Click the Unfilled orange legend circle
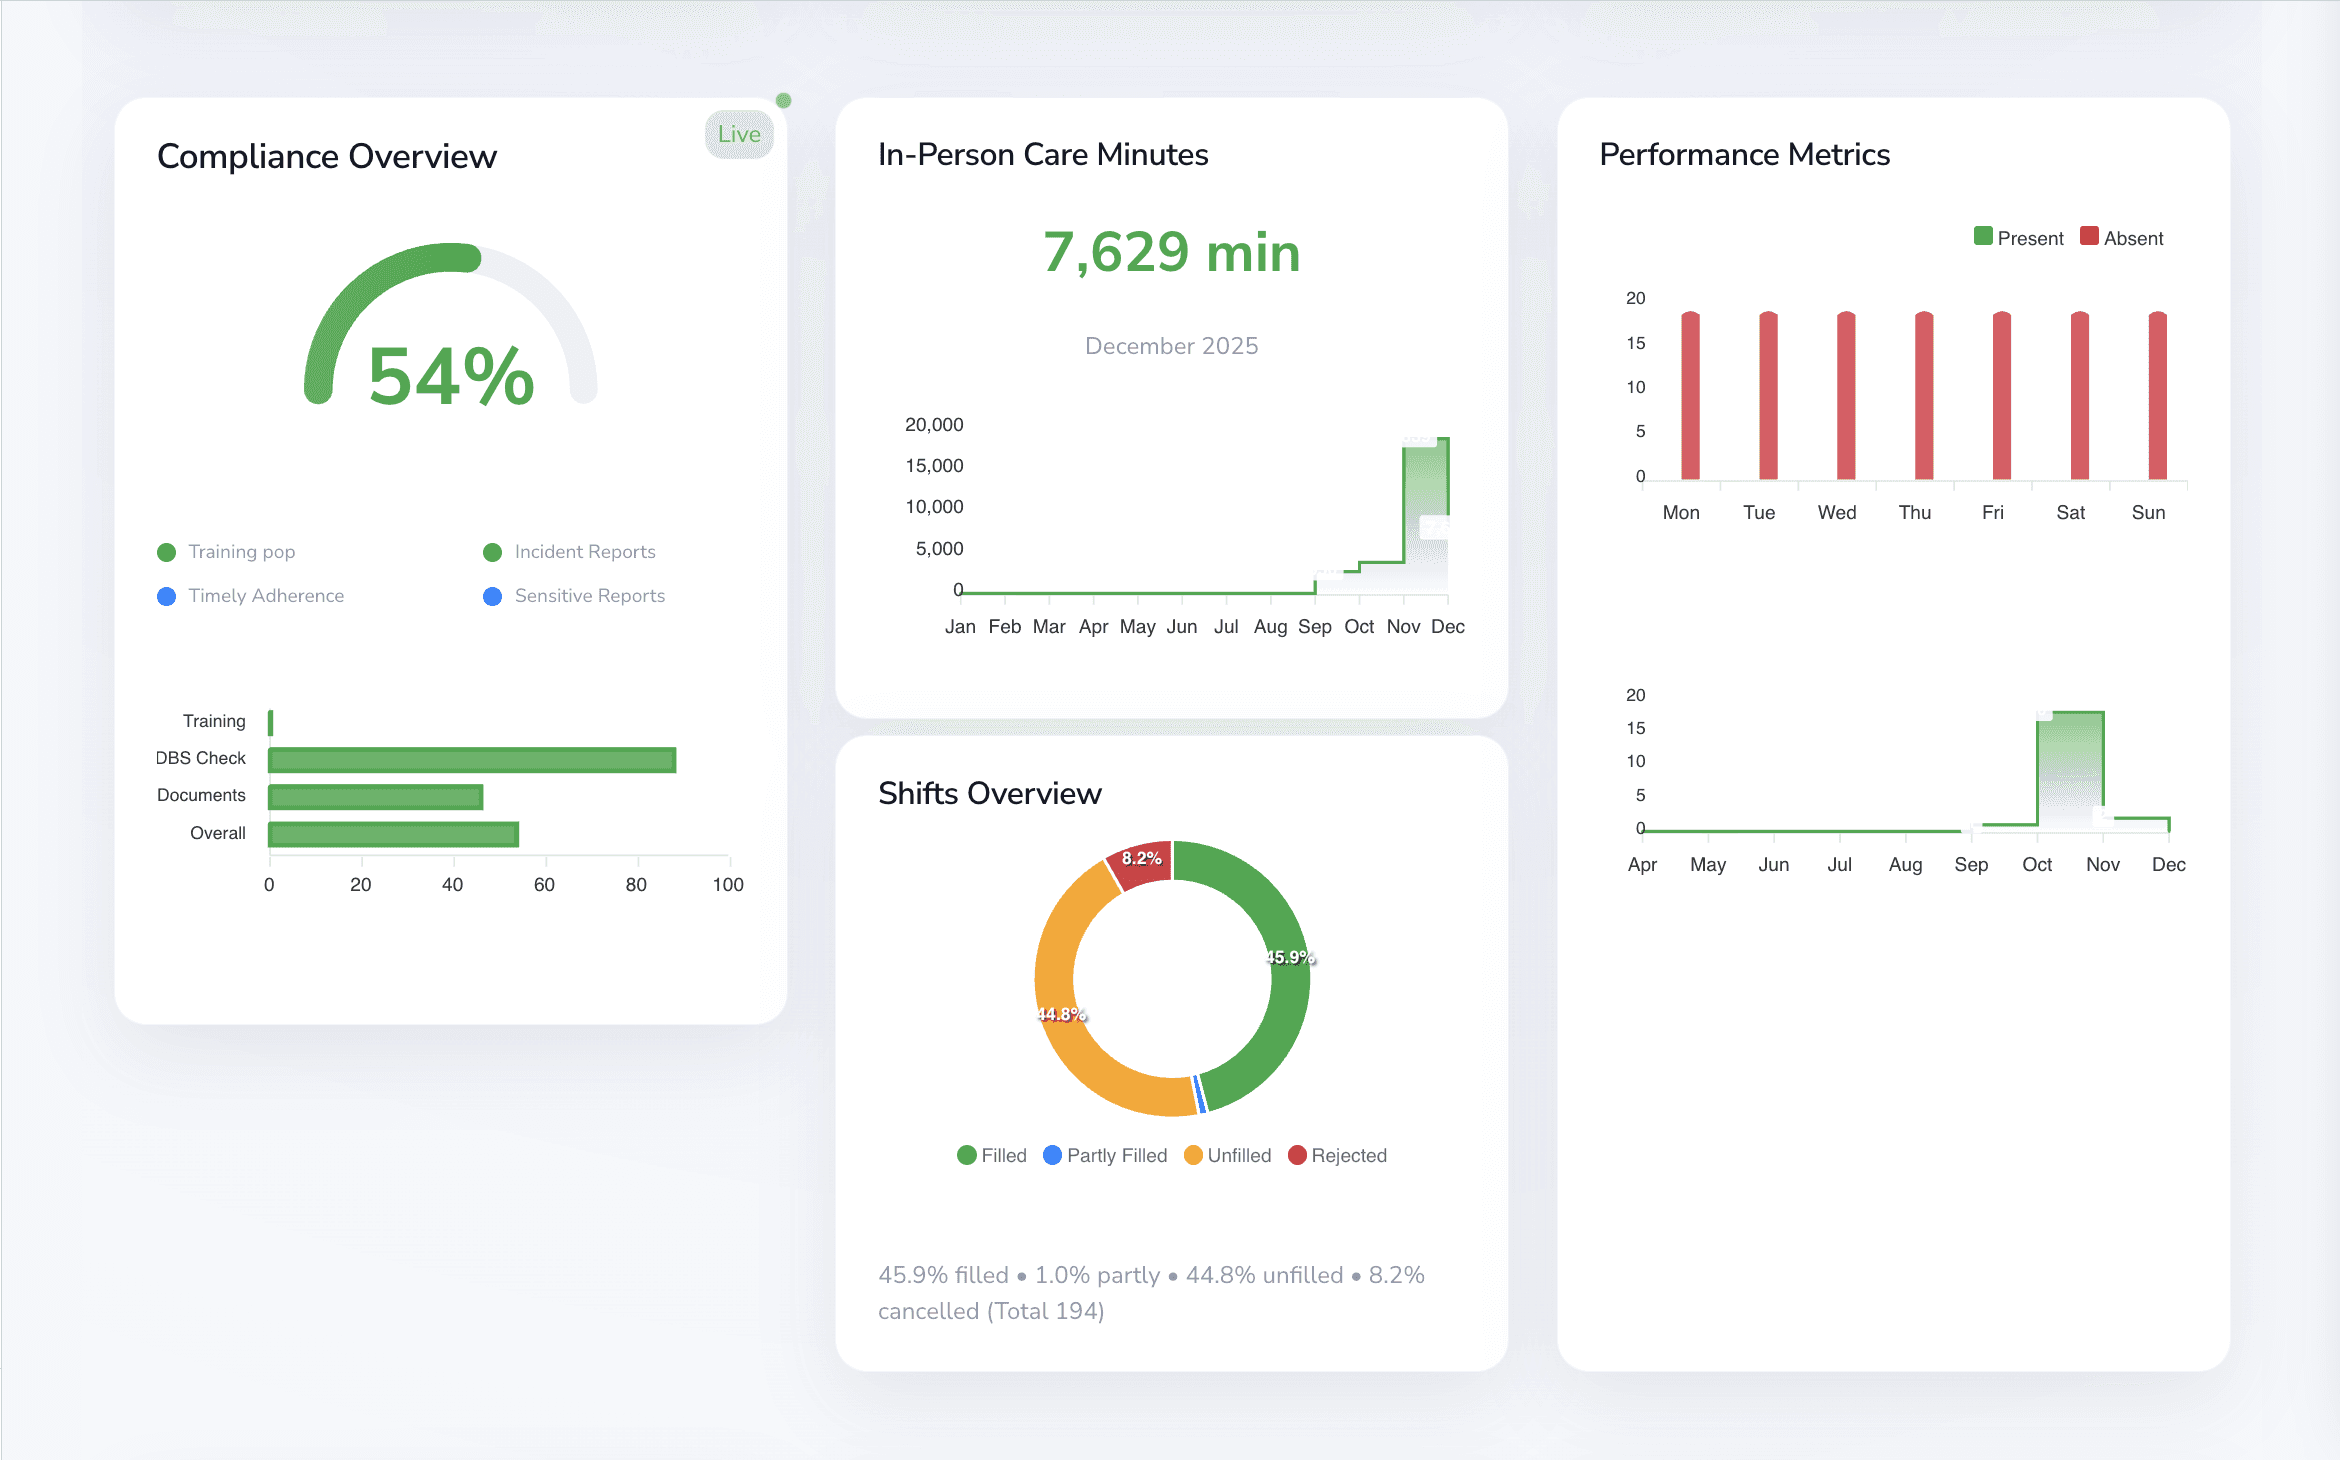The image size is (2340, 1460). pos(1193,1155)
